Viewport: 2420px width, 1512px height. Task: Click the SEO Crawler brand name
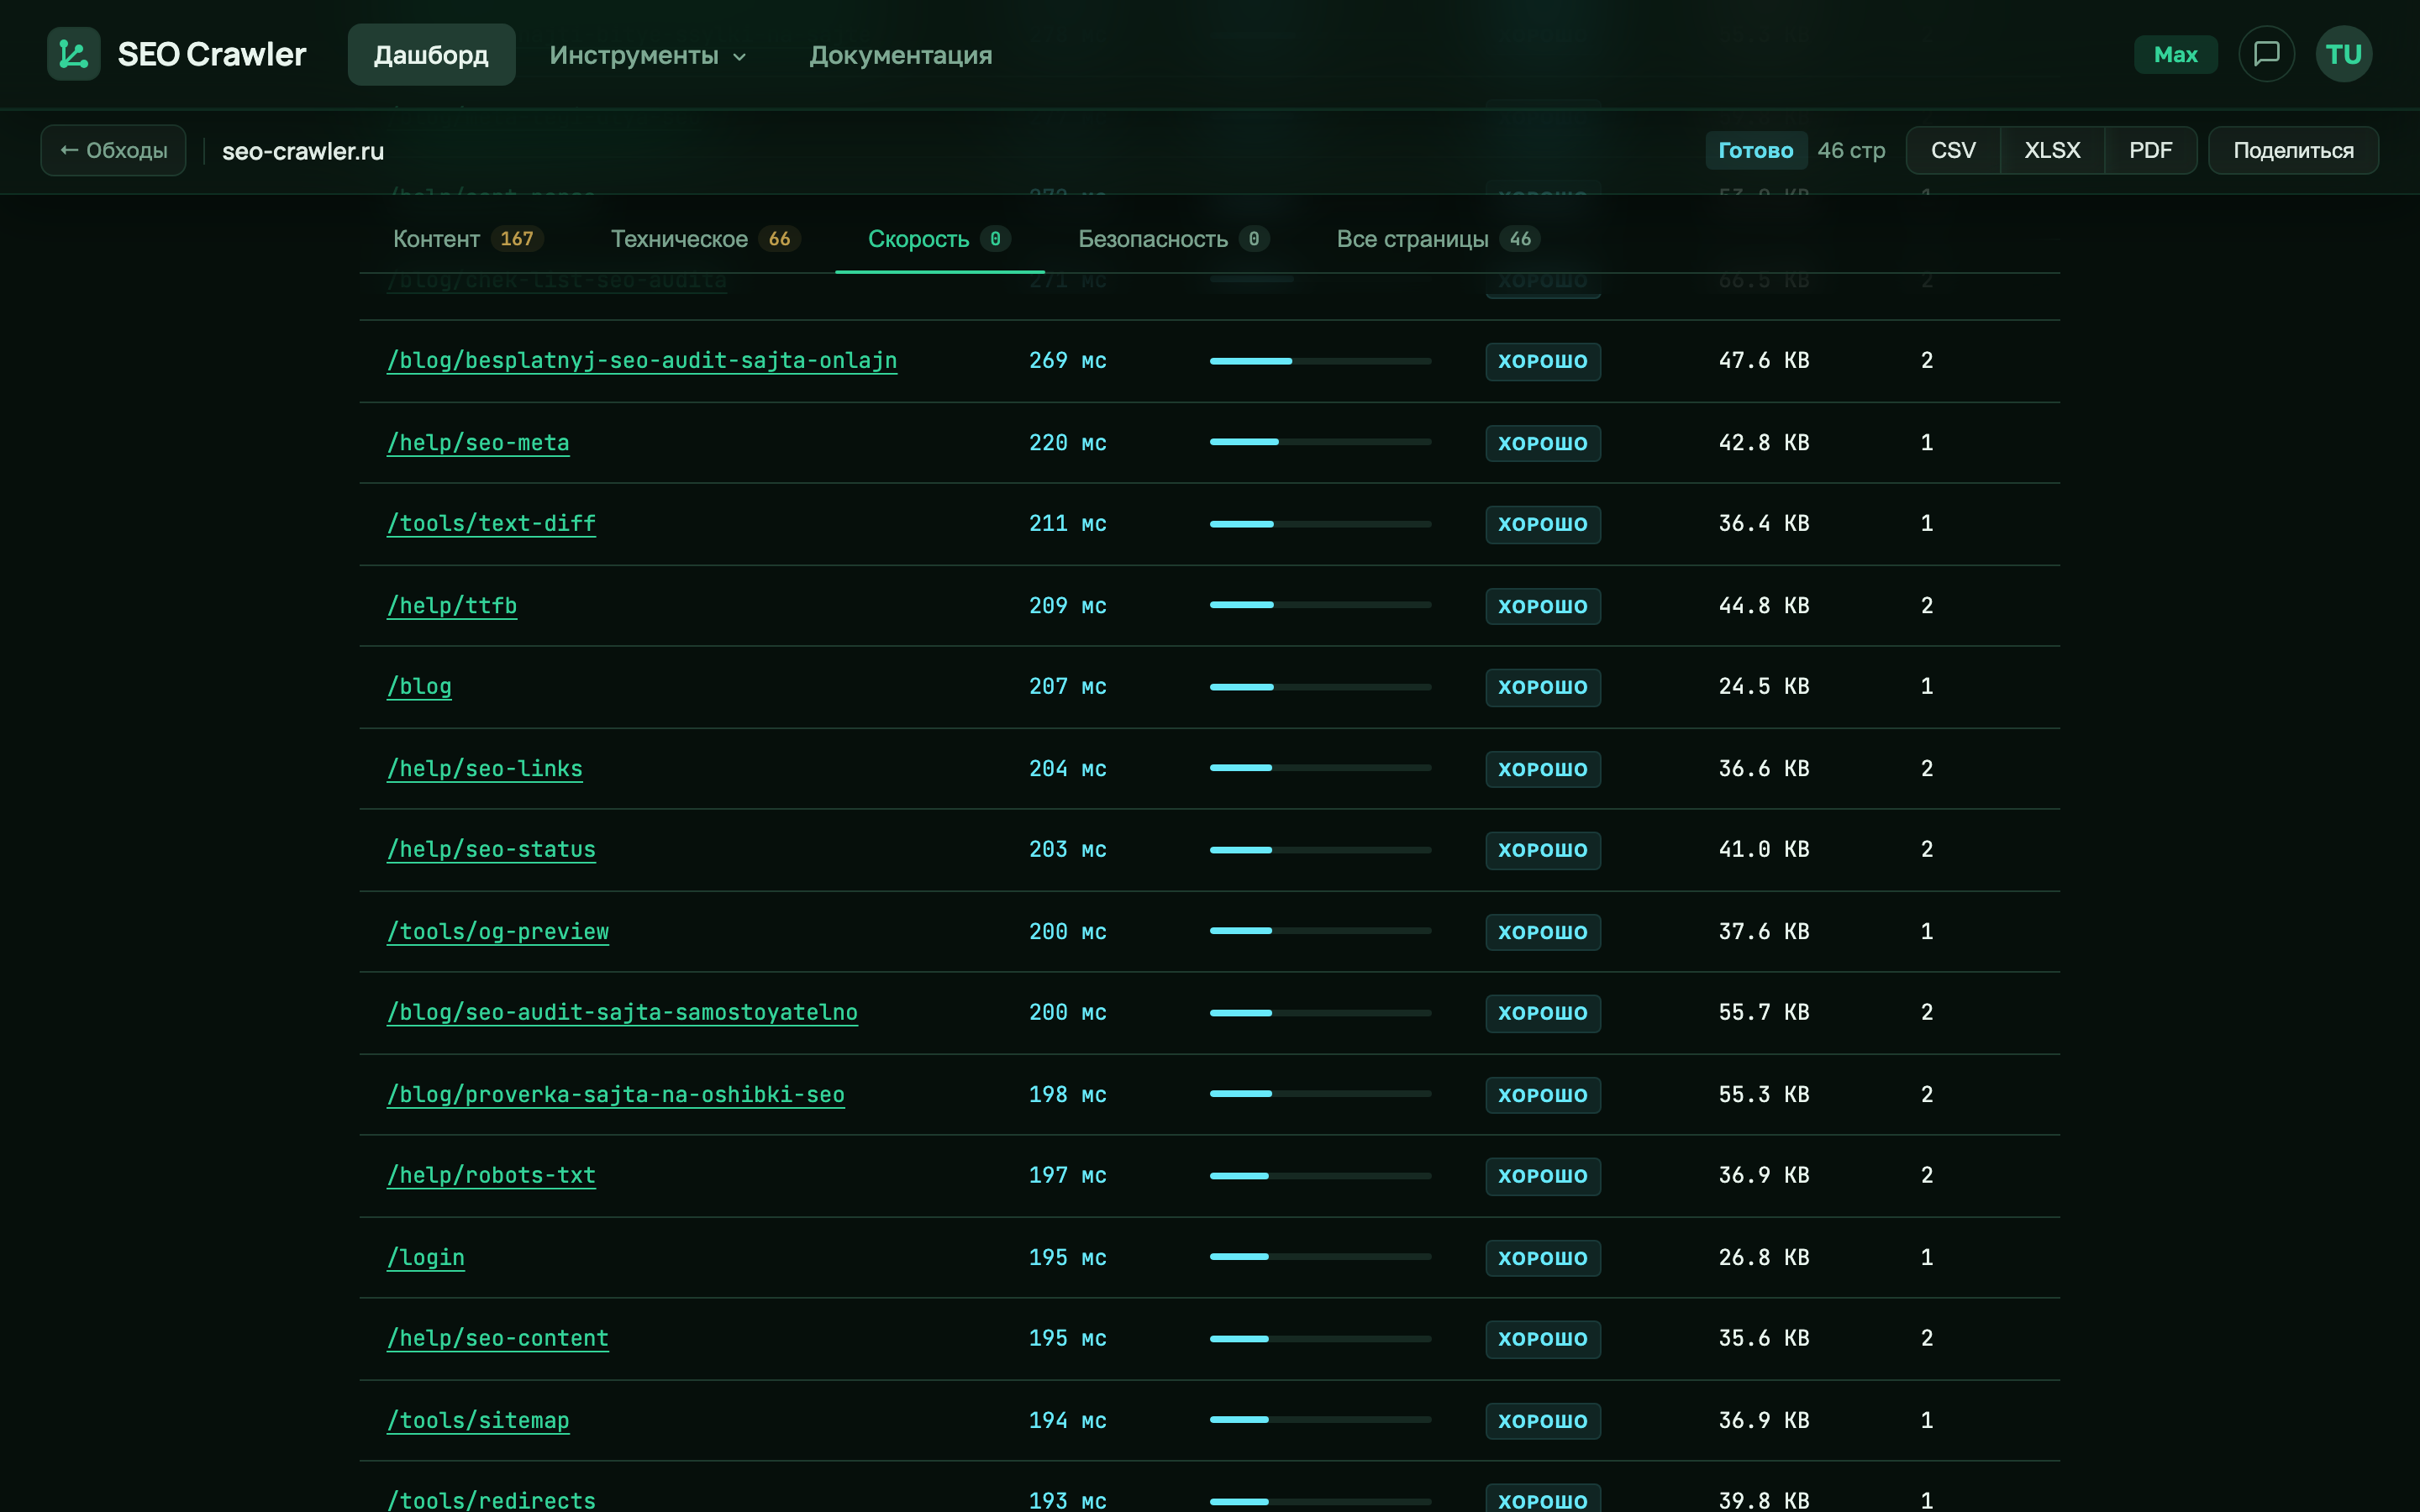212,54
